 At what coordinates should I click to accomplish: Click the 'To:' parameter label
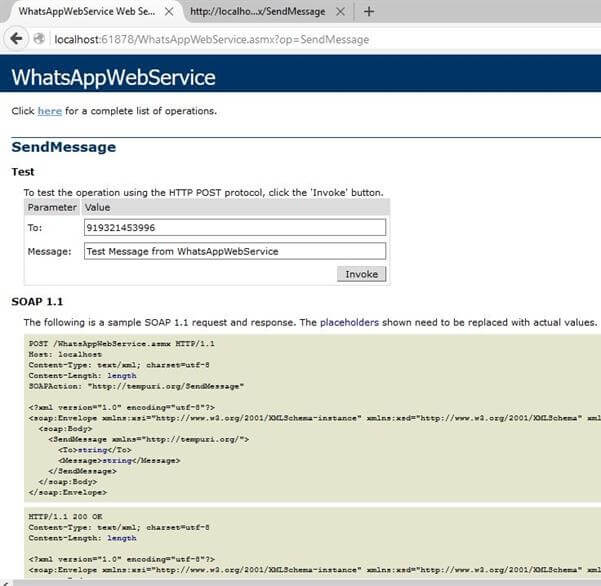point(35,228)
